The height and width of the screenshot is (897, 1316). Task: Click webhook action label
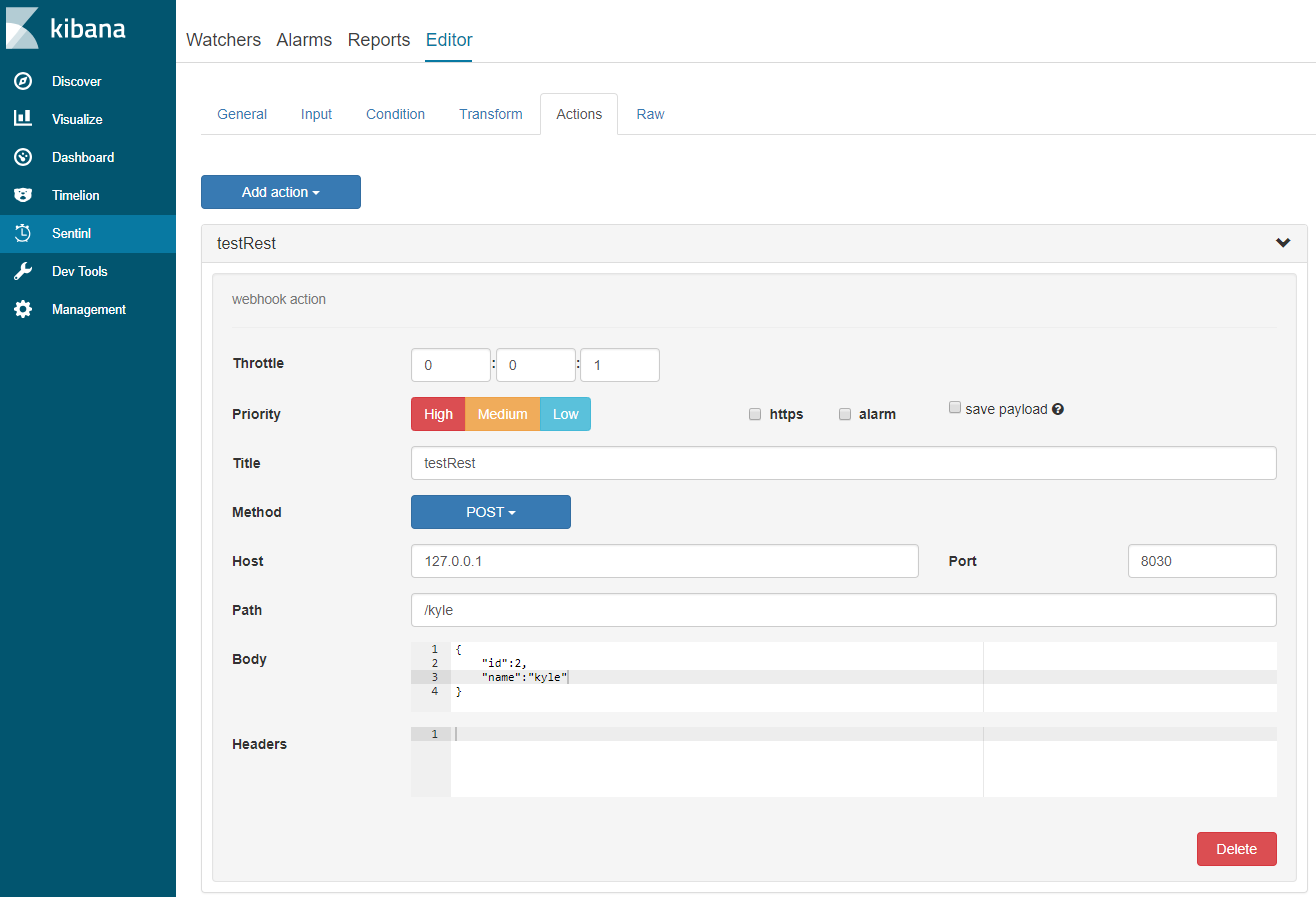279,299
